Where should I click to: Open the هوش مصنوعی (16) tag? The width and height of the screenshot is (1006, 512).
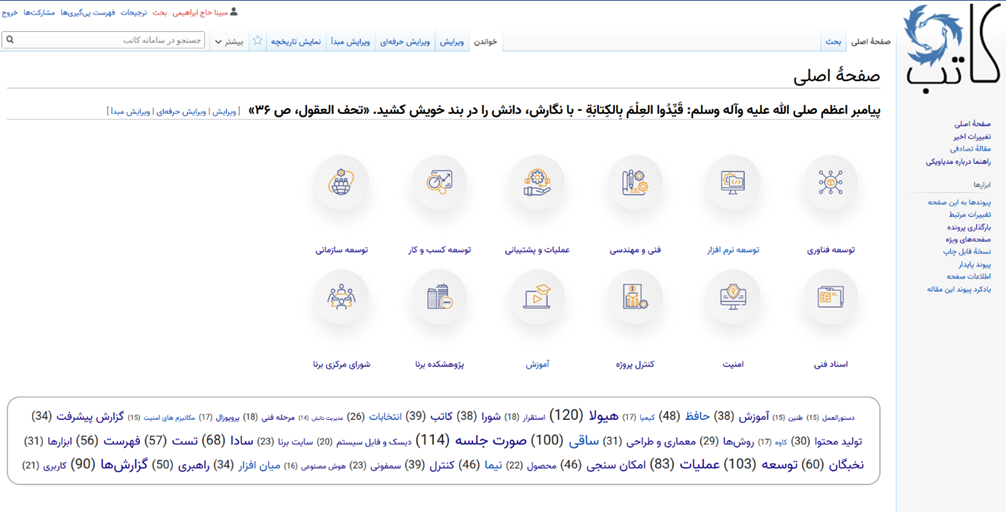[324, 466]
